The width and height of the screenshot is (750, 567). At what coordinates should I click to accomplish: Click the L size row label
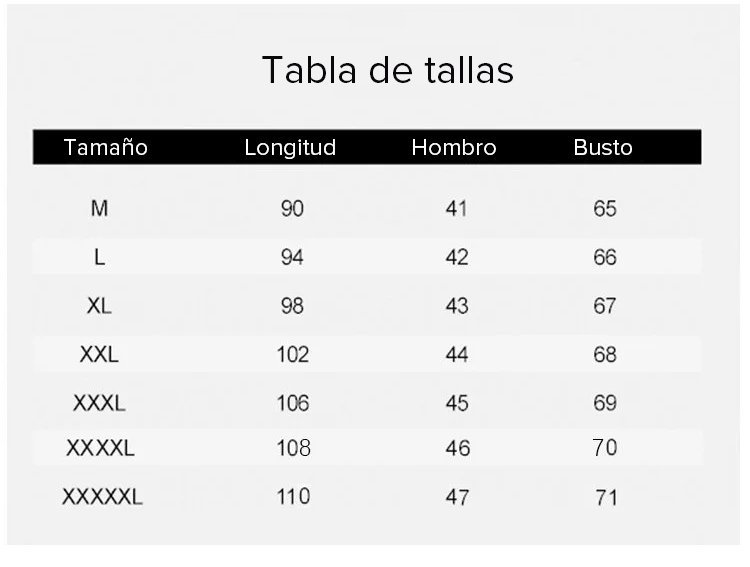pos(99,257)
